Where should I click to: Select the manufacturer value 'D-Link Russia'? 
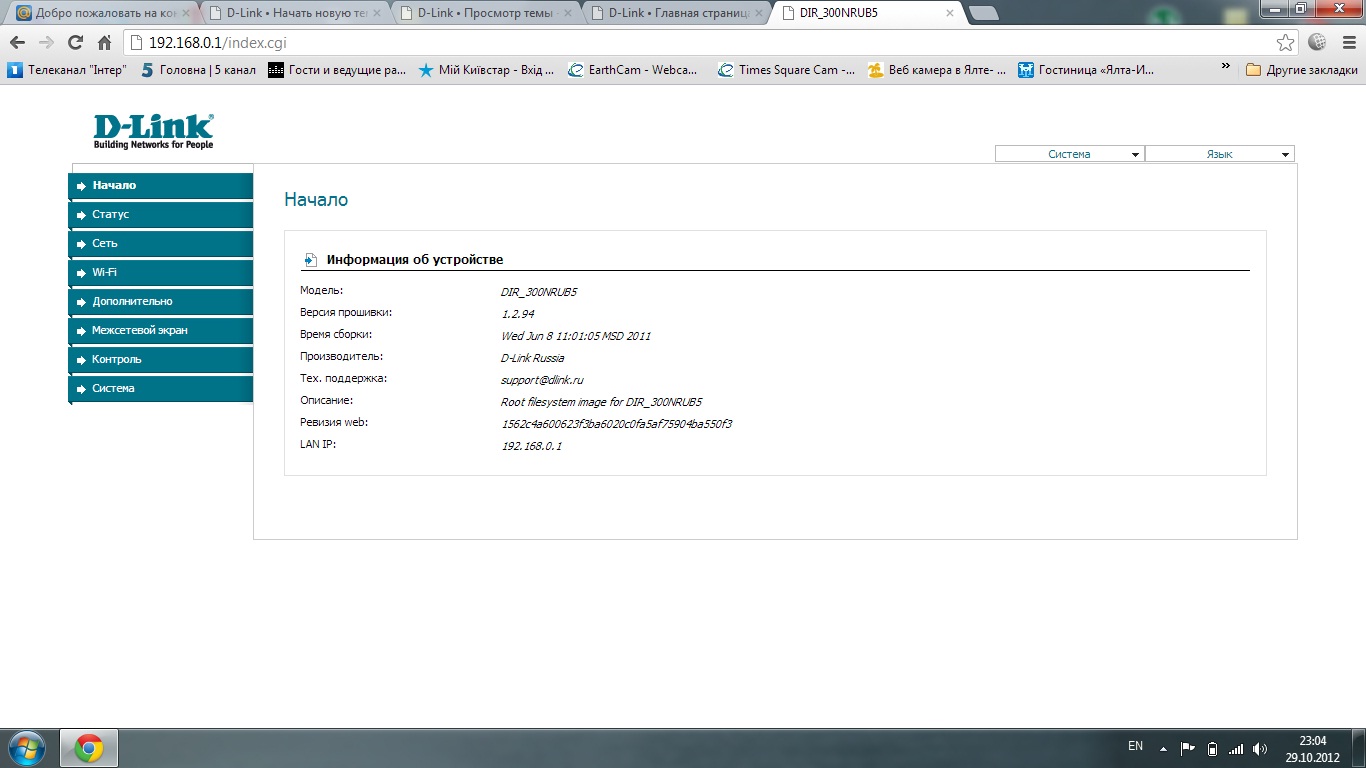[532, 358]
